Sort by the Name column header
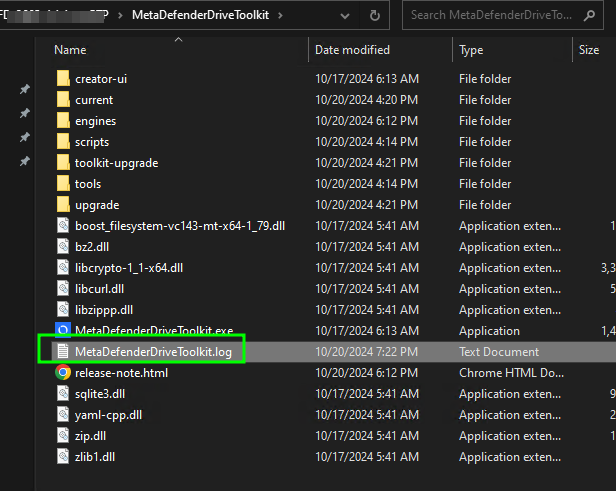 tap(70, 50)
